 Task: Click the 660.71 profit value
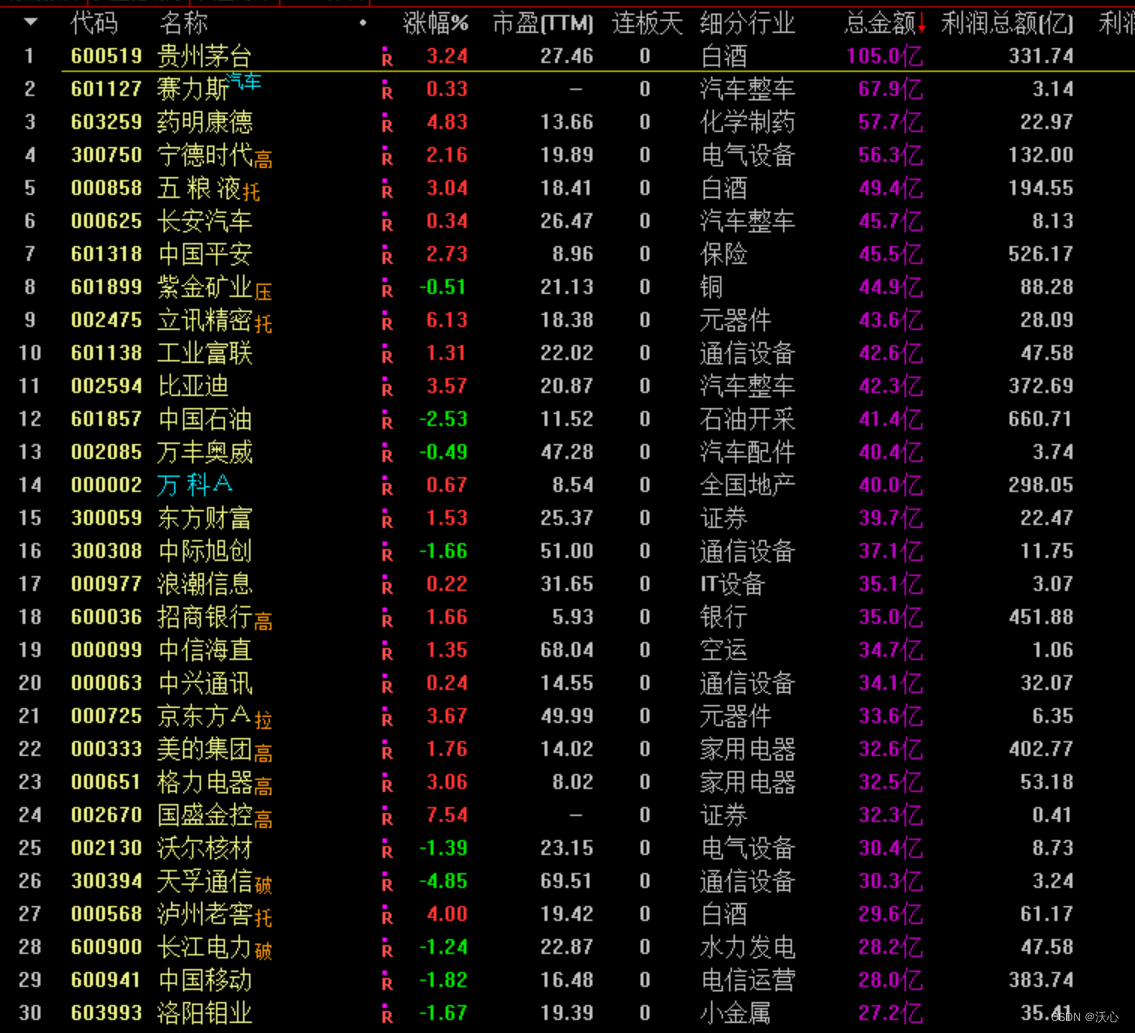1040,419
